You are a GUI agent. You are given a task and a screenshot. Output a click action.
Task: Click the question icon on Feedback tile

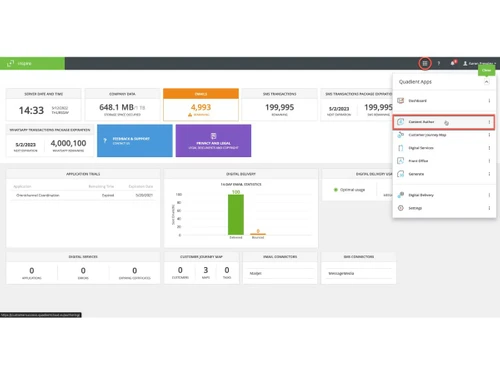(105, 141)
